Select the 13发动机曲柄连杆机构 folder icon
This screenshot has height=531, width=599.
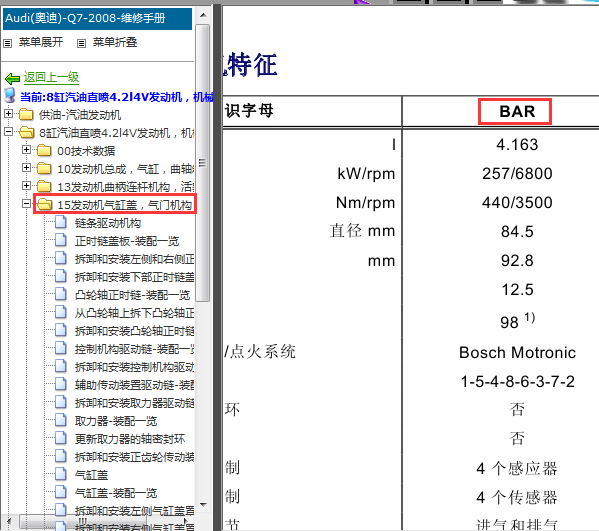point(44,186)
